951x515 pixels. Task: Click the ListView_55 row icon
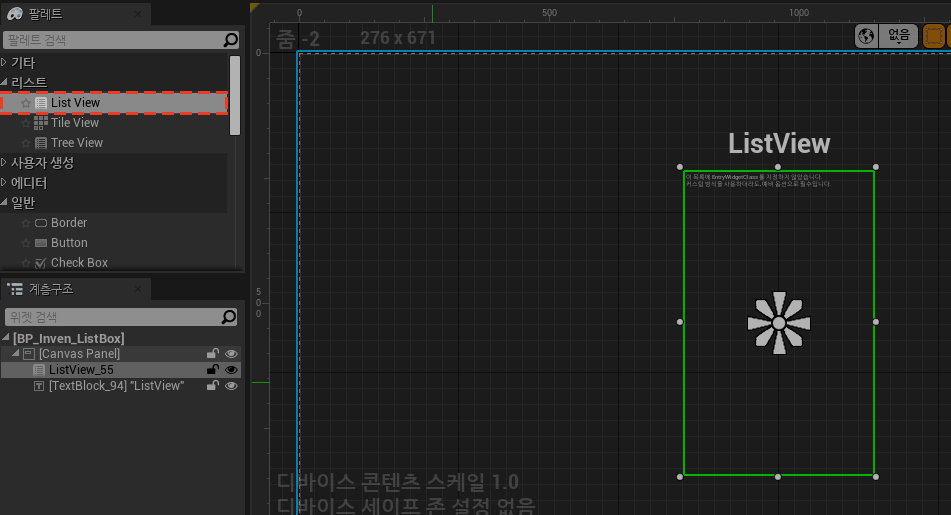click(39, 370)
